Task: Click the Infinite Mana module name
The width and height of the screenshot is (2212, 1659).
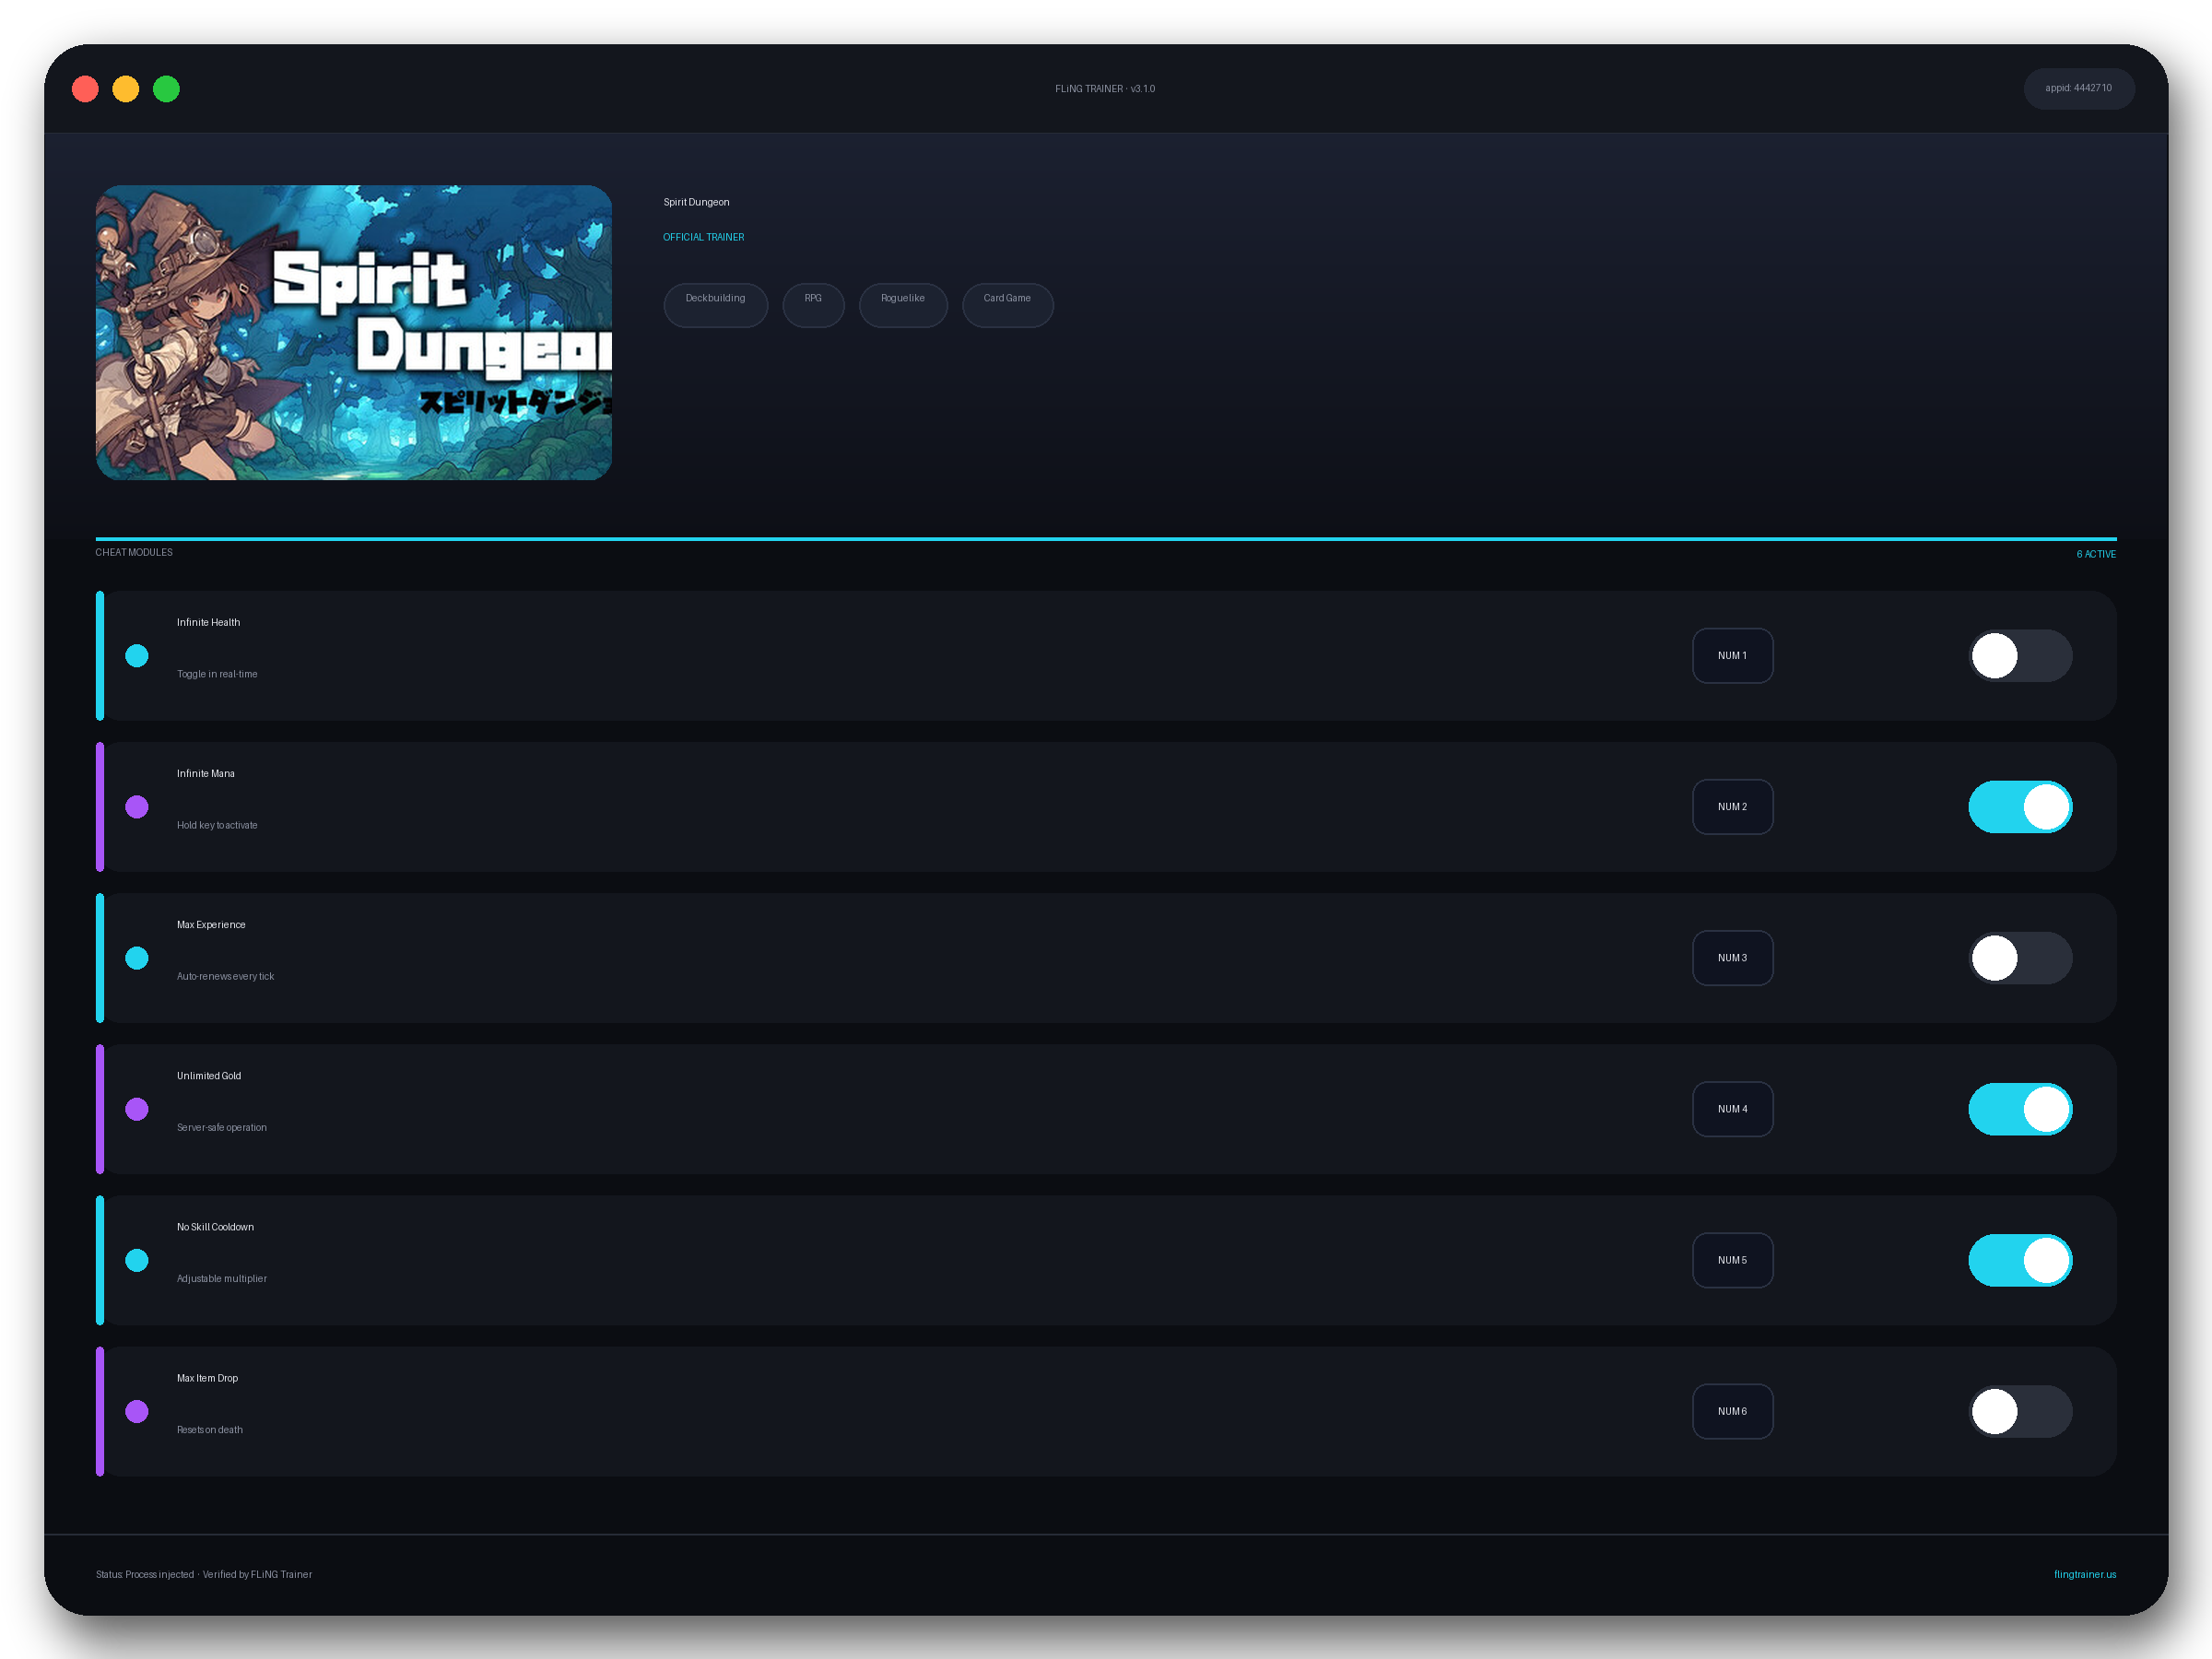Action: click(206, 773)
